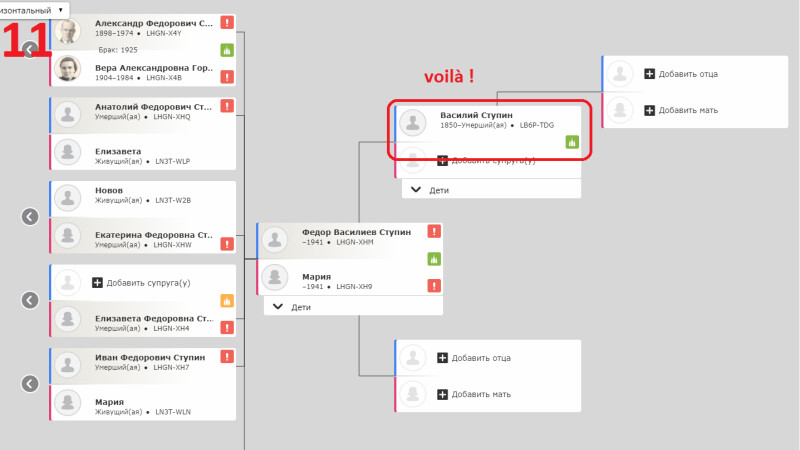Click left arrow beside Елизавета Федоровна couple

click(30, 300)
